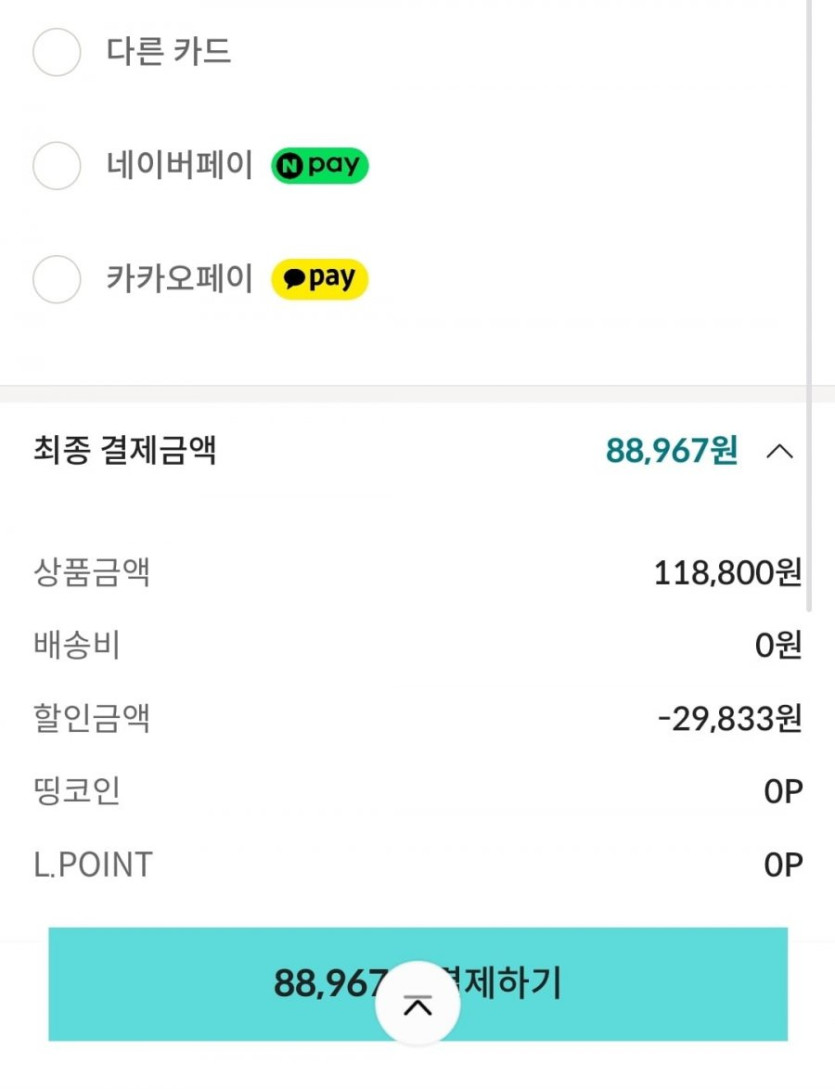Click the 상품금액 row label
835x1089 pixels.
tap(92, 573)
